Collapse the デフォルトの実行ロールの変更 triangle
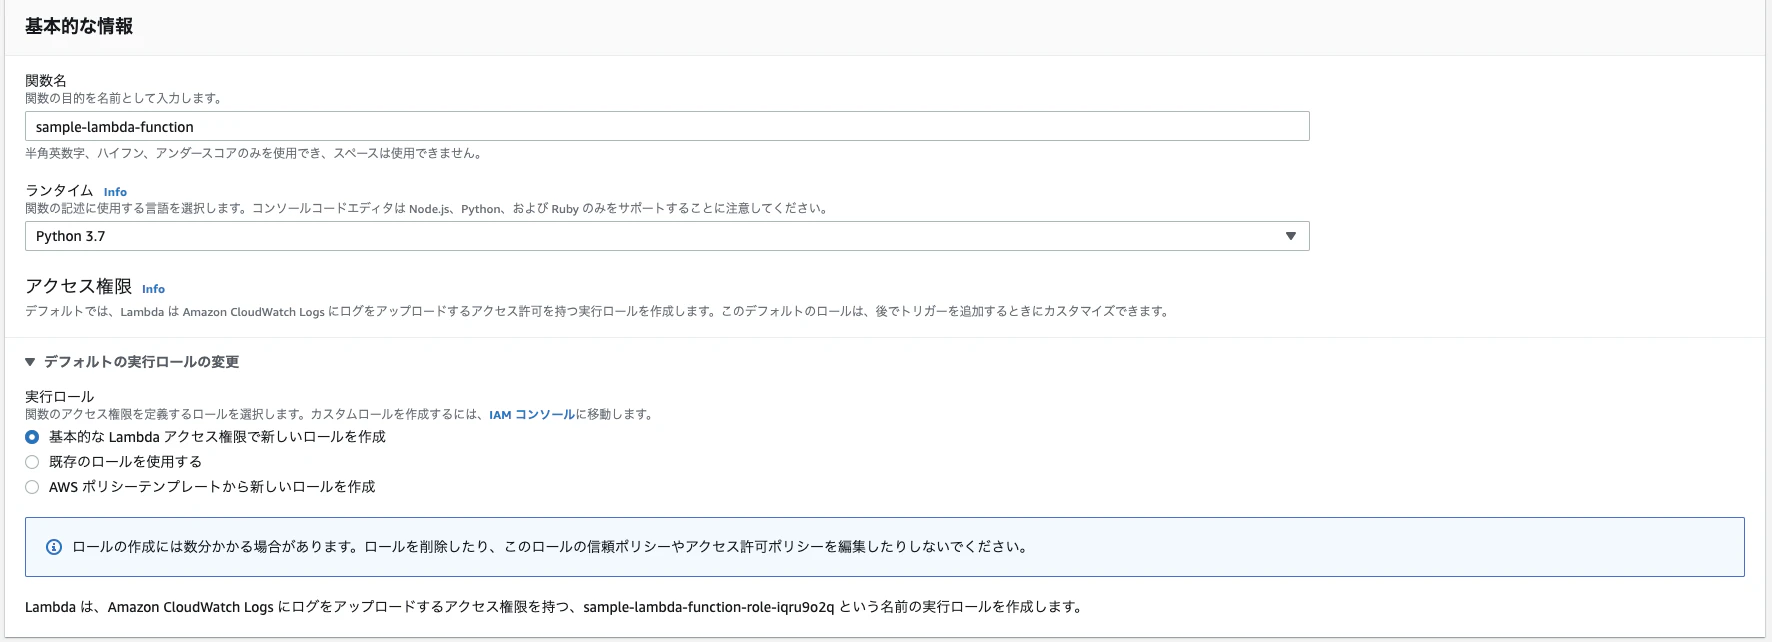This screenshot has height=642, width=1772. 30,362
